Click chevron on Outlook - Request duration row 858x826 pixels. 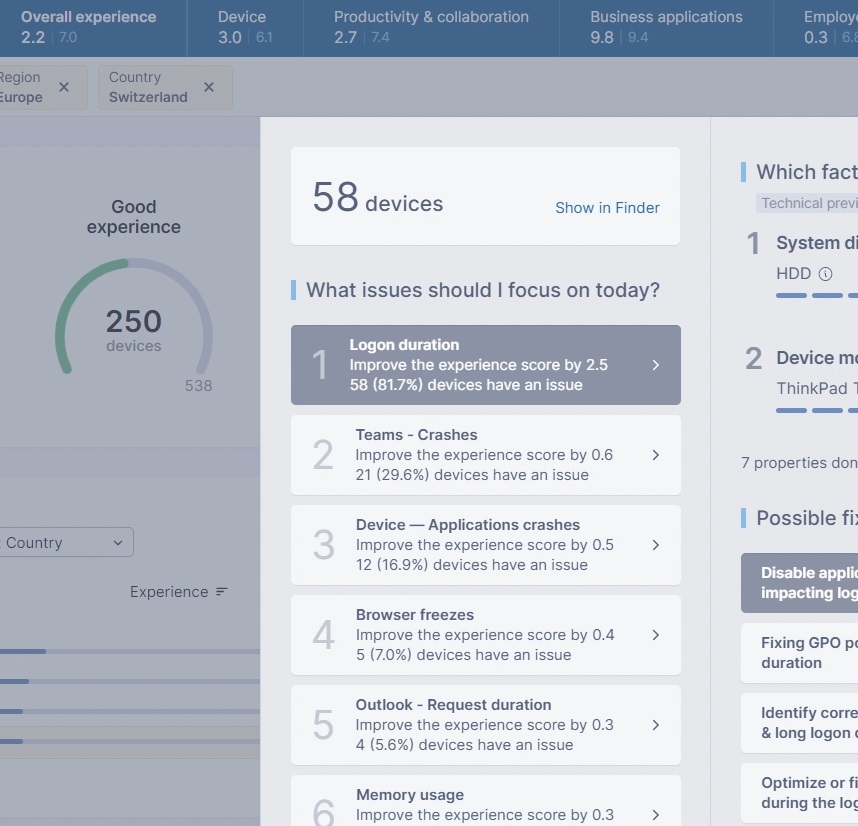pos(656,725)
